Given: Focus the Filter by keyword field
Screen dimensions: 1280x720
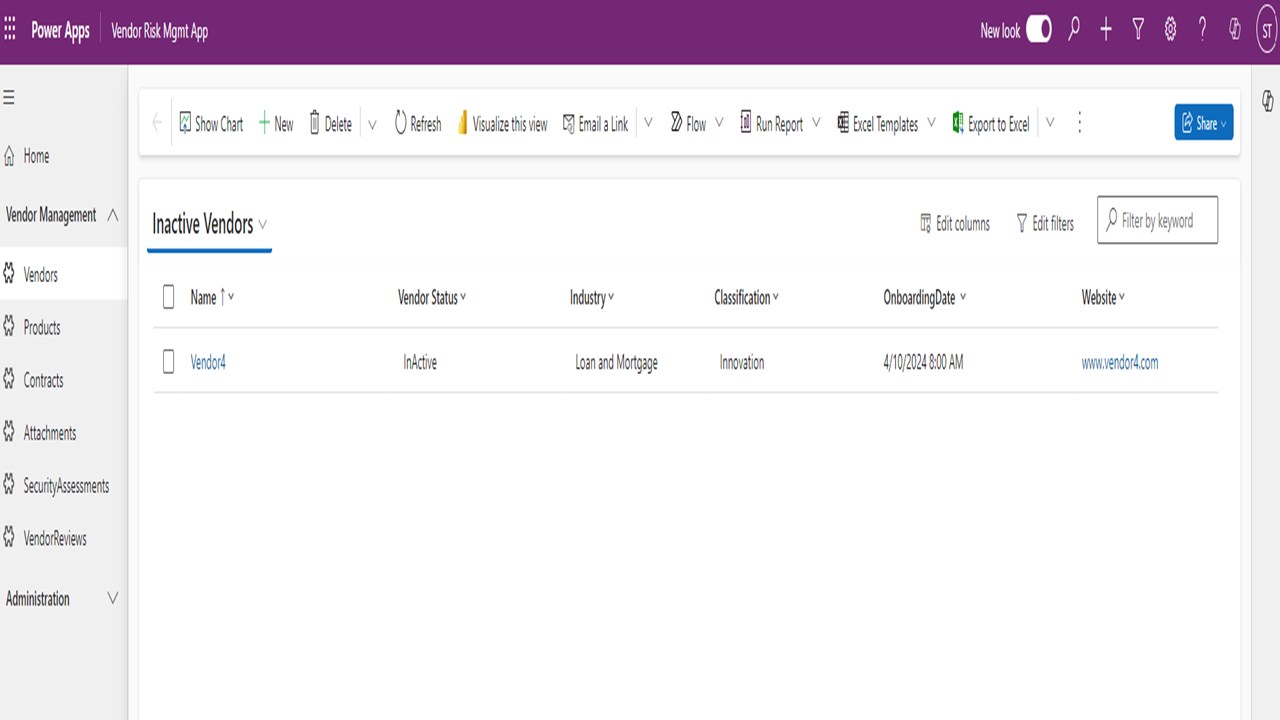Looking at the screenshot, I should [x=1157, y=220].
